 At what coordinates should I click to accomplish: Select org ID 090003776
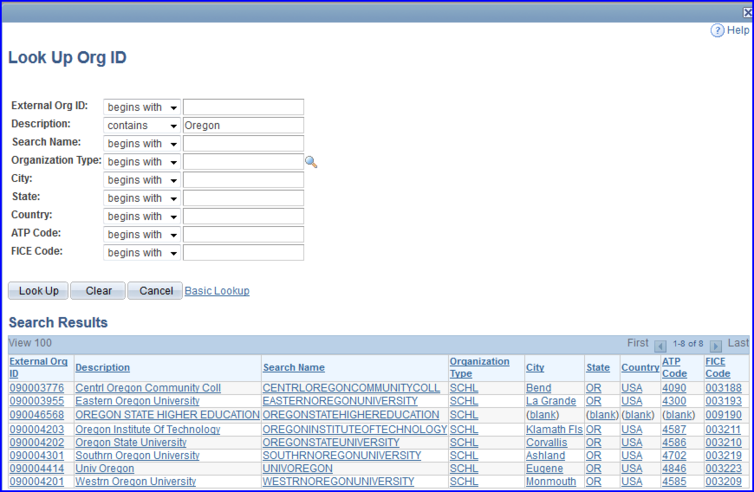tap(37, 388)
